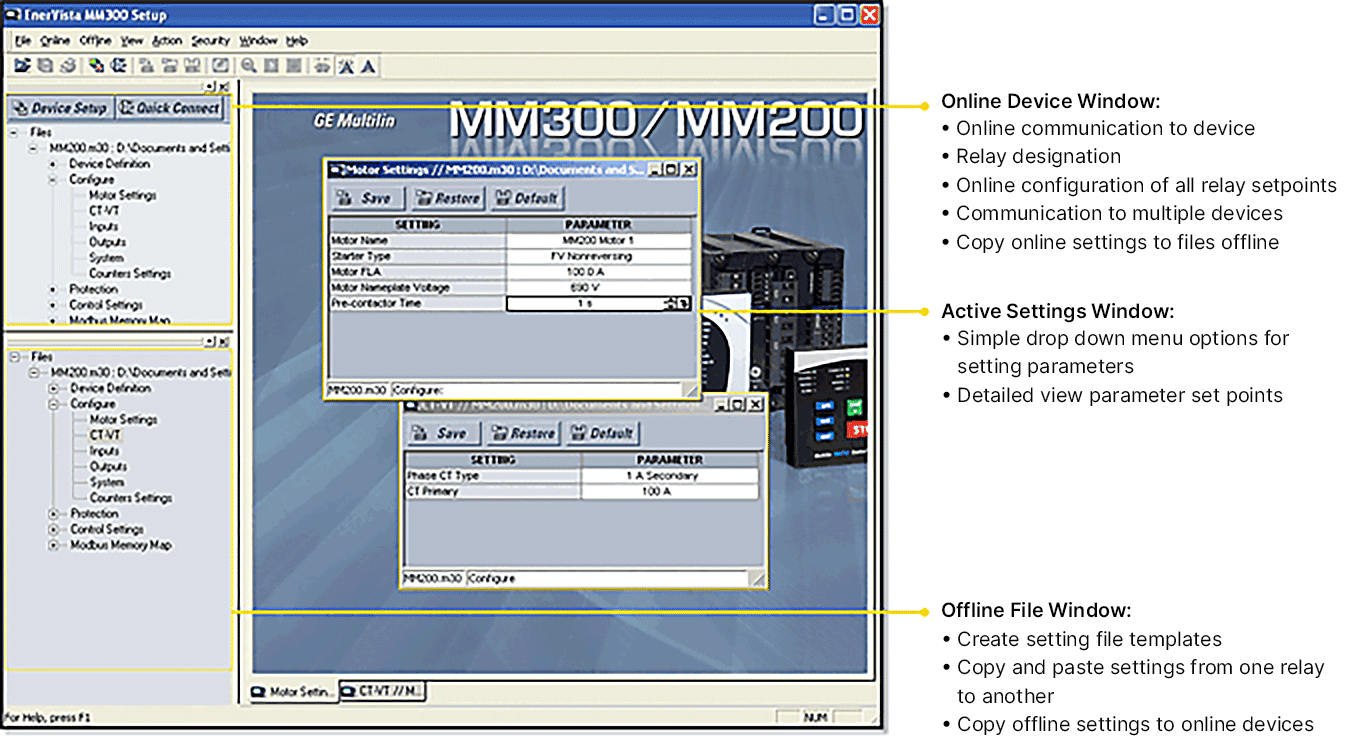Click the crossed letter A toolbar icon
Viewport: 1354px width, 746px height.
(346, 67)
